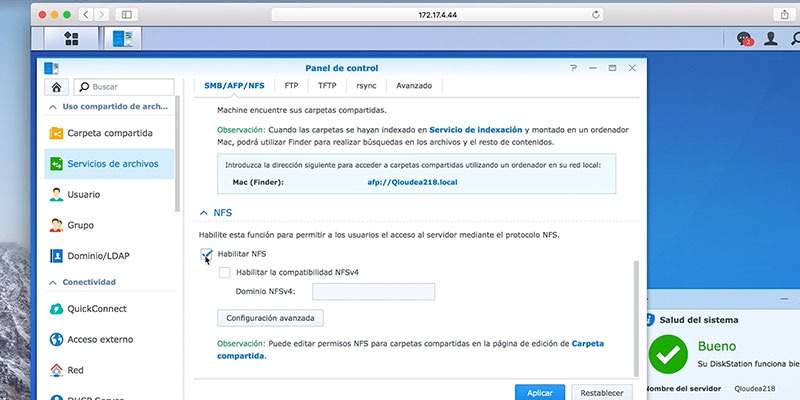Open Configuración avanzada for NFS
The width and height of the screenshot is (800, 400).
[x=270, y=318]
